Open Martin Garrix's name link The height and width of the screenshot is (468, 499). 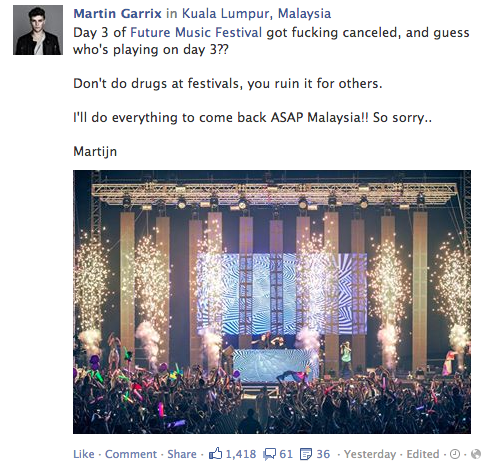tap(117, 14)
